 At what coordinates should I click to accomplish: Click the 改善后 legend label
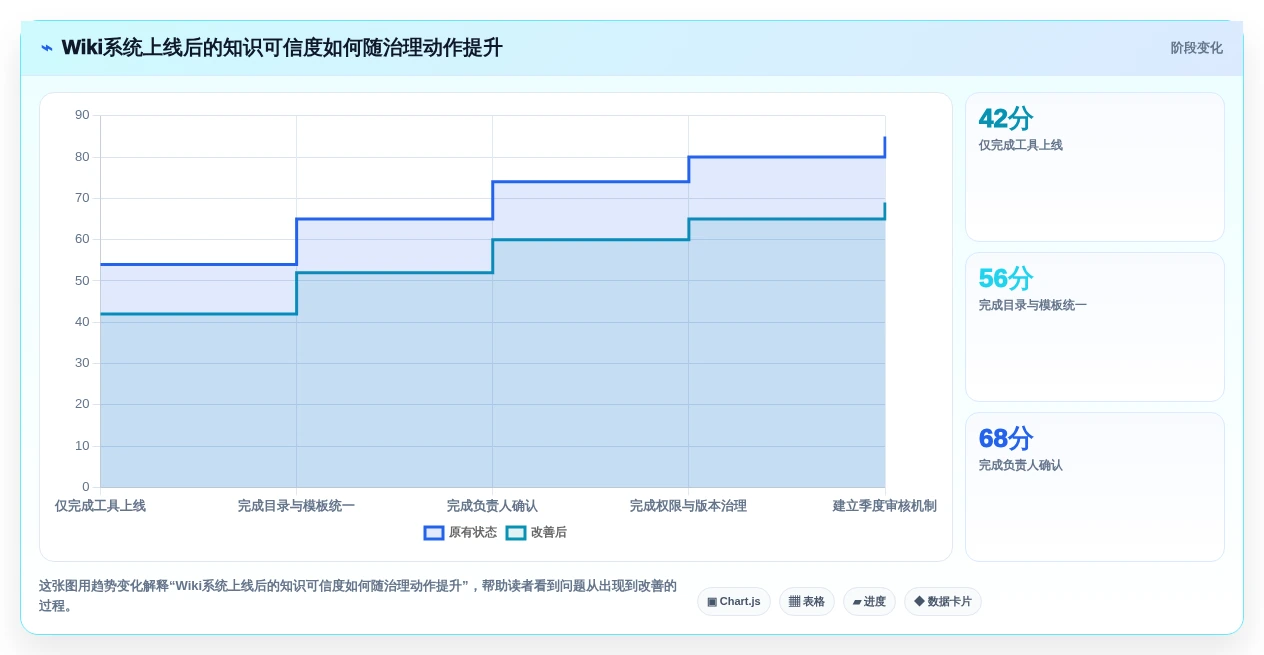pyautogui.click(x=549, y=533)
